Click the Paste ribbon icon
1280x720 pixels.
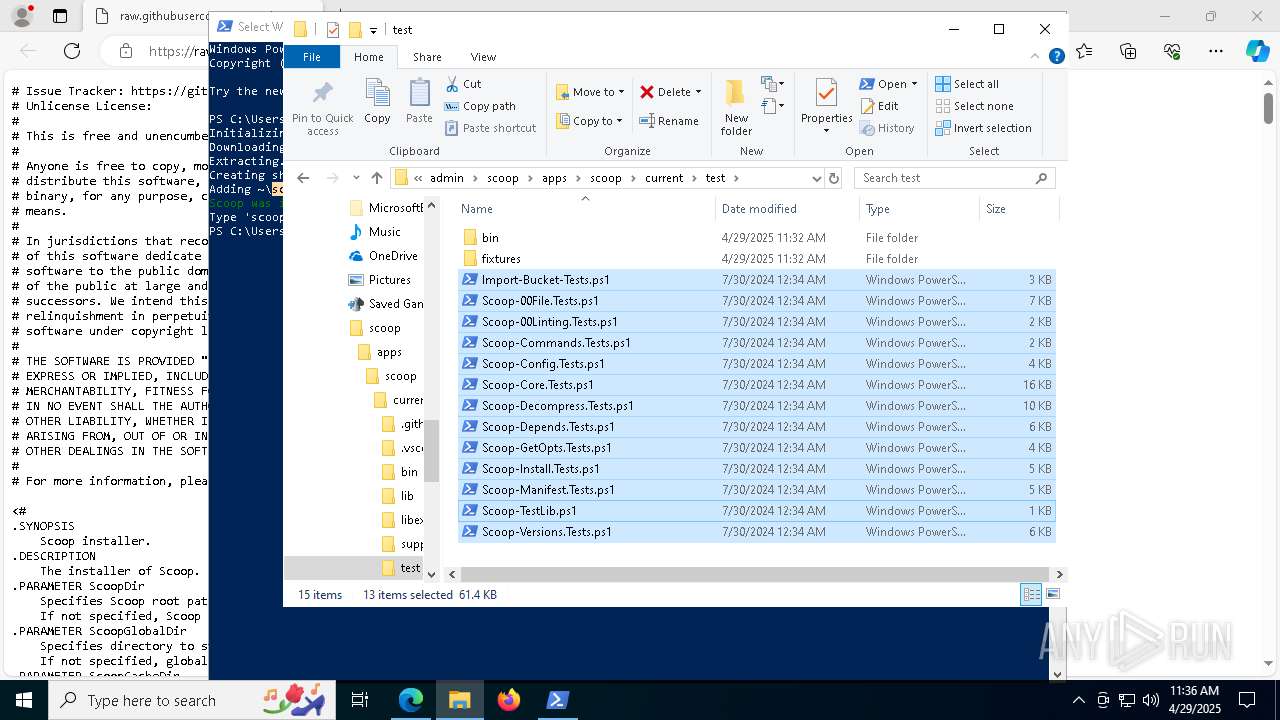tap(419, 101)
